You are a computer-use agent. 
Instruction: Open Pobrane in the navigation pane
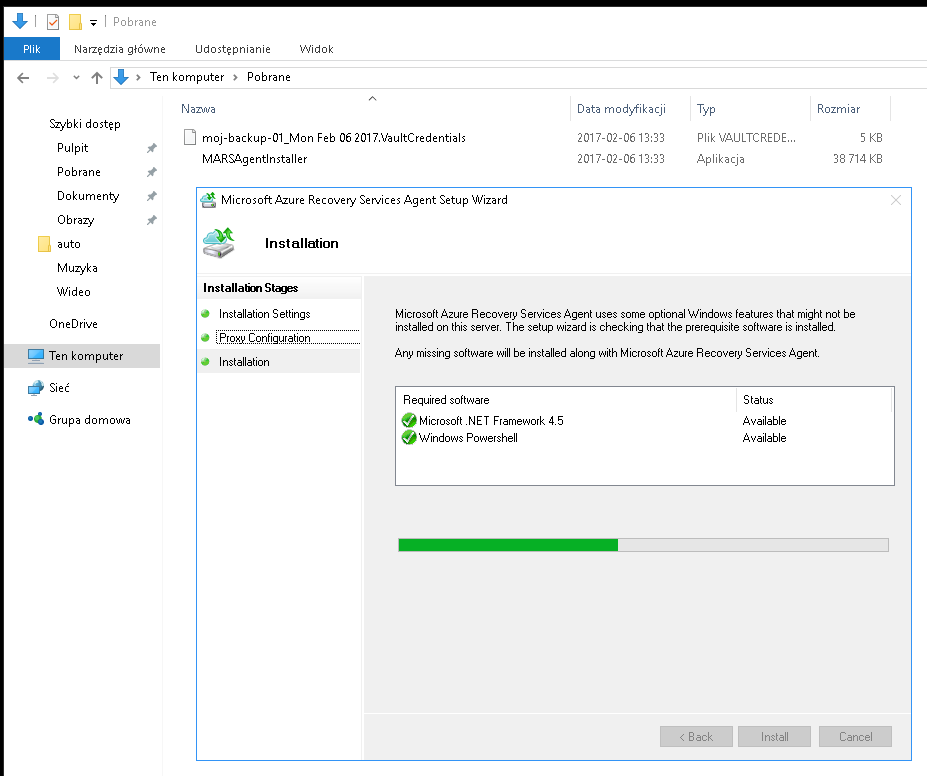point(79,172)
